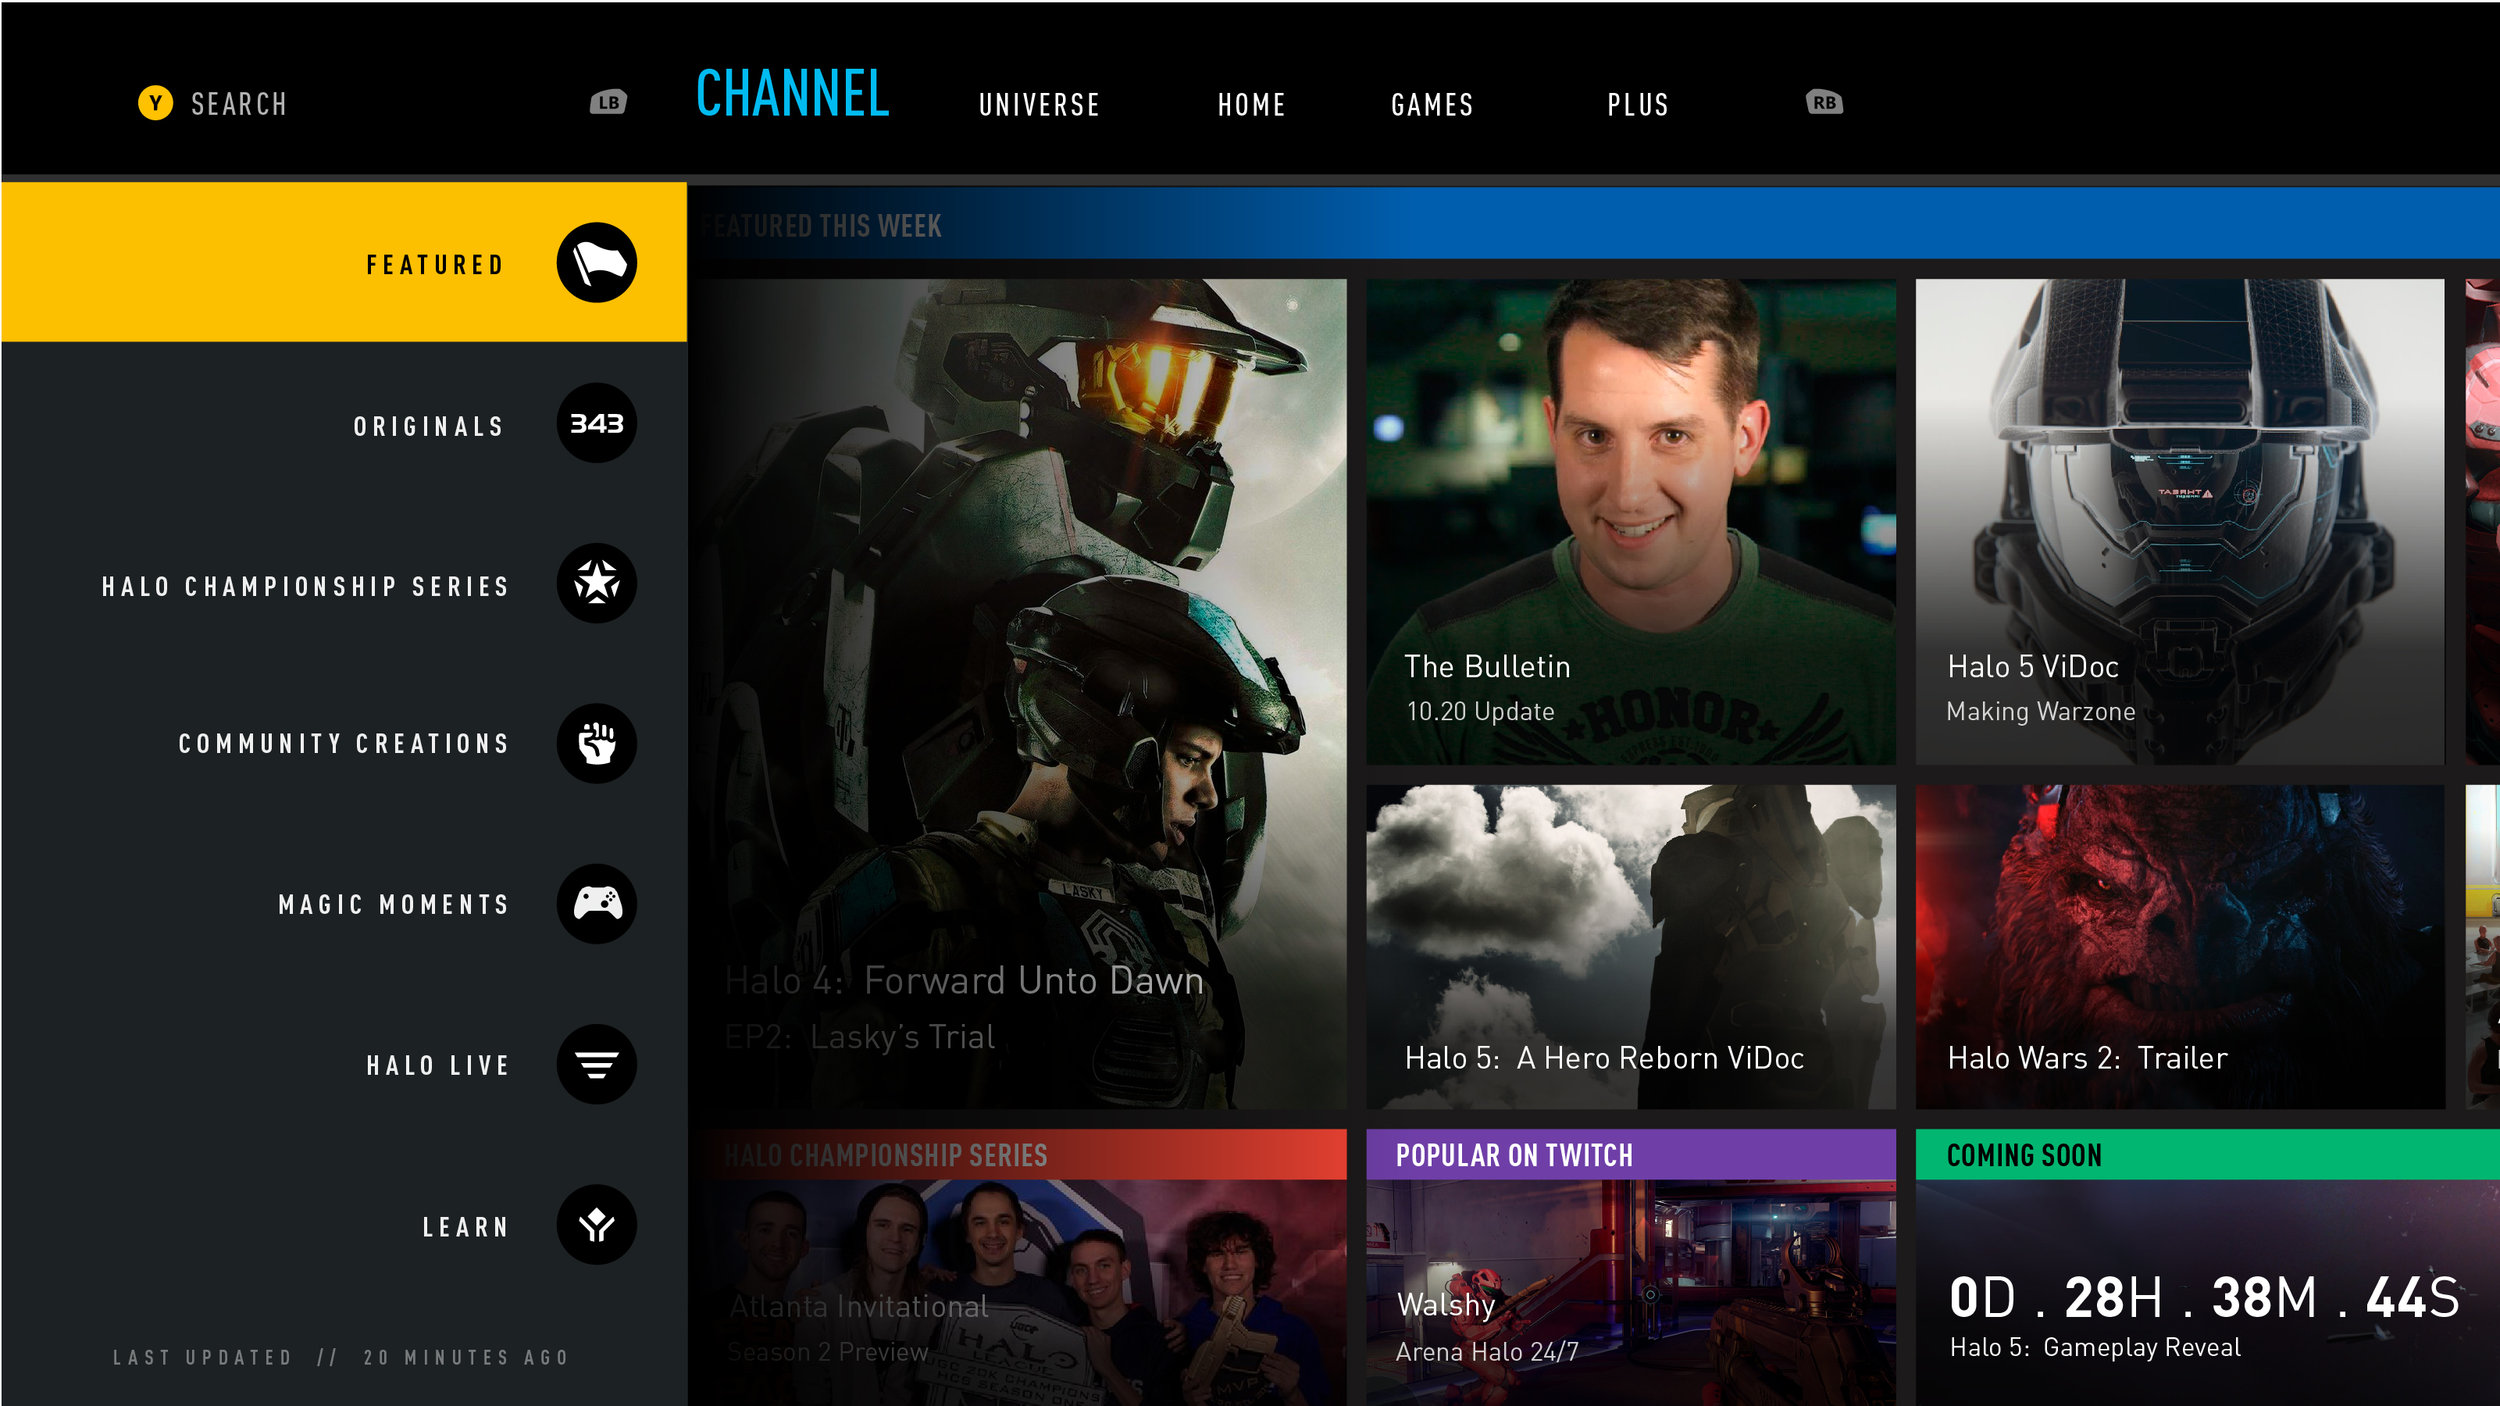Play Halo 5 A Hero Reborn ViDoc

click(1631, 947)
